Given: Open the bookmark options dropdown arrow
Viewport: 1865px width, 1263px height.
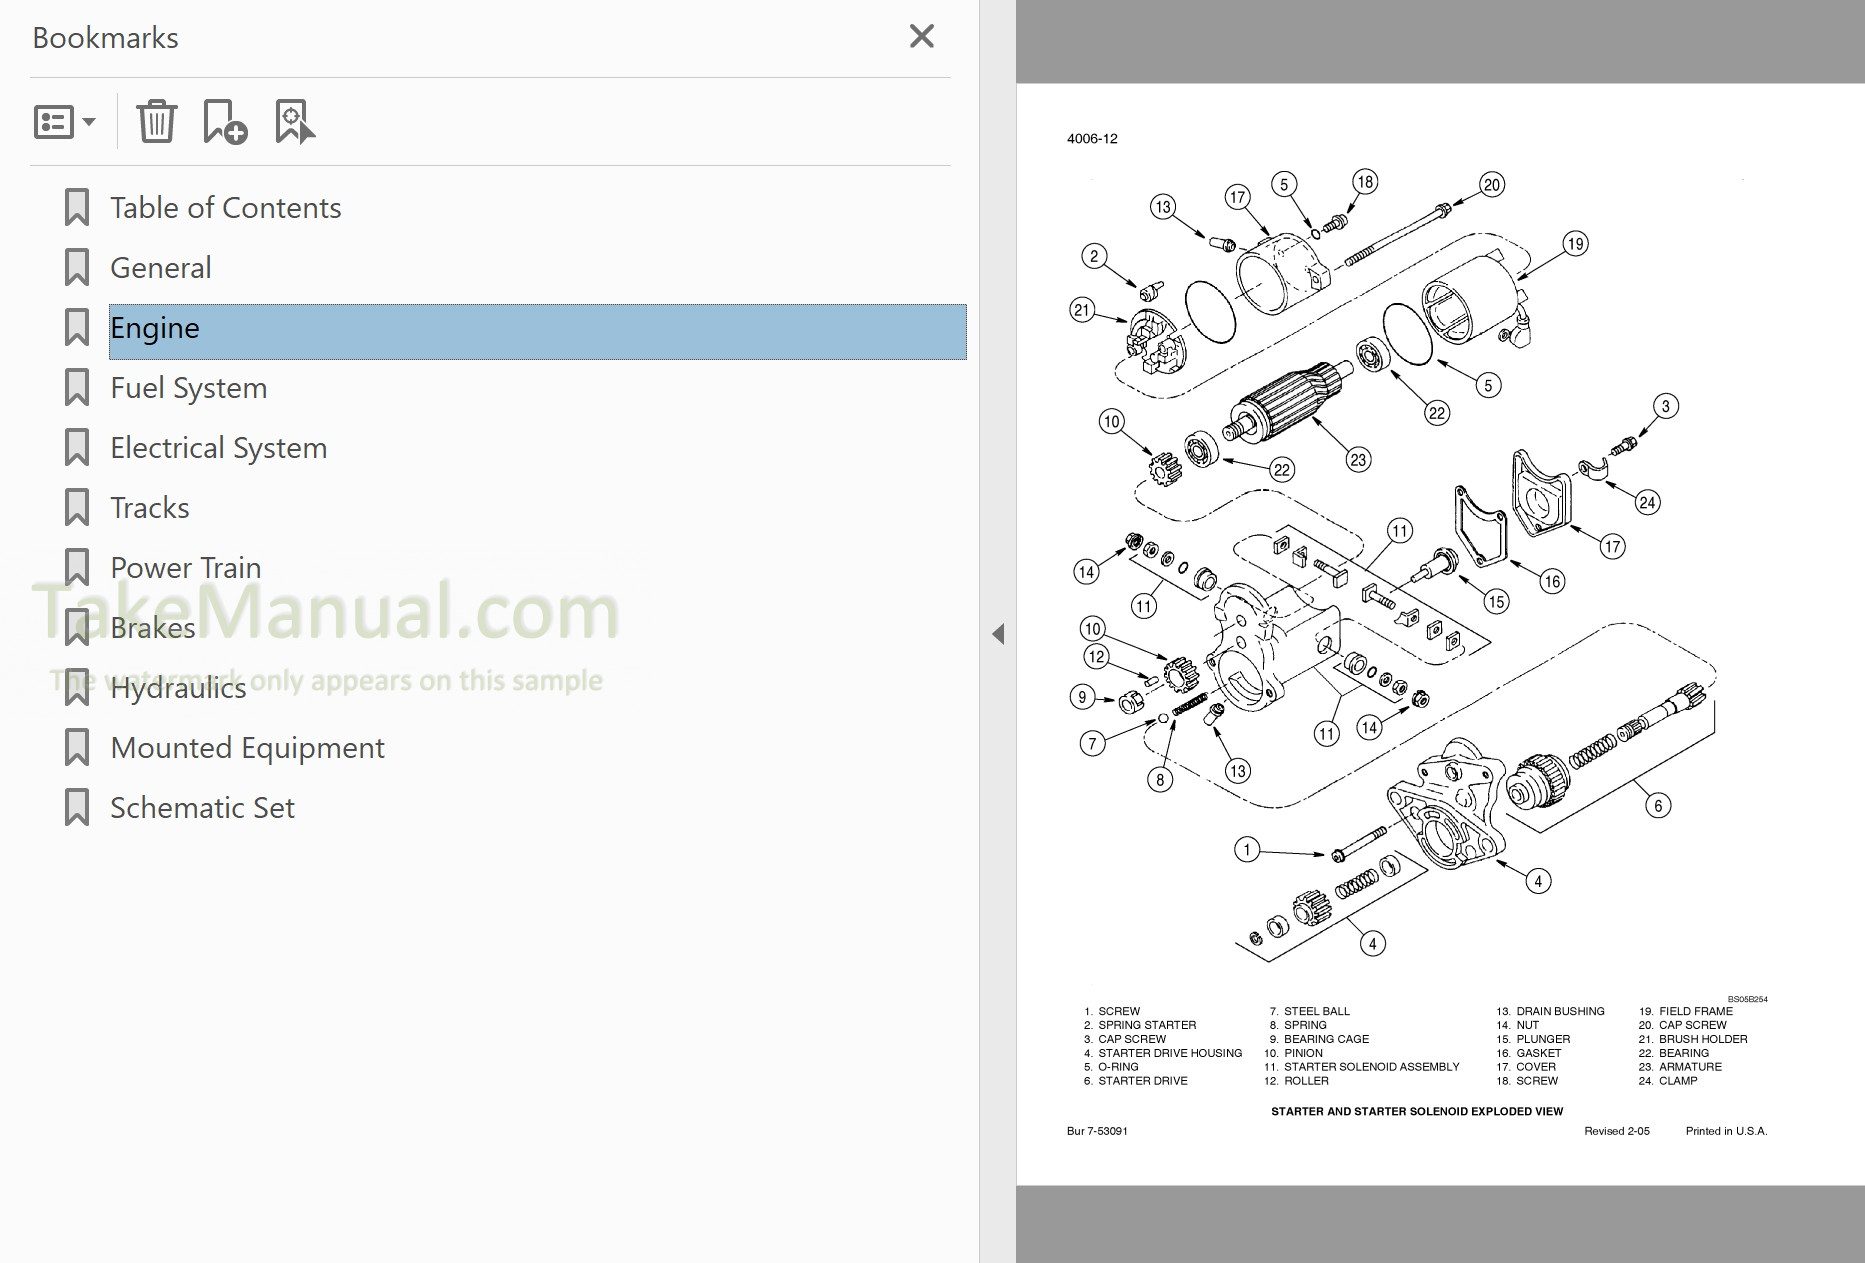Looking at the screenshot, I should [89, 125].
